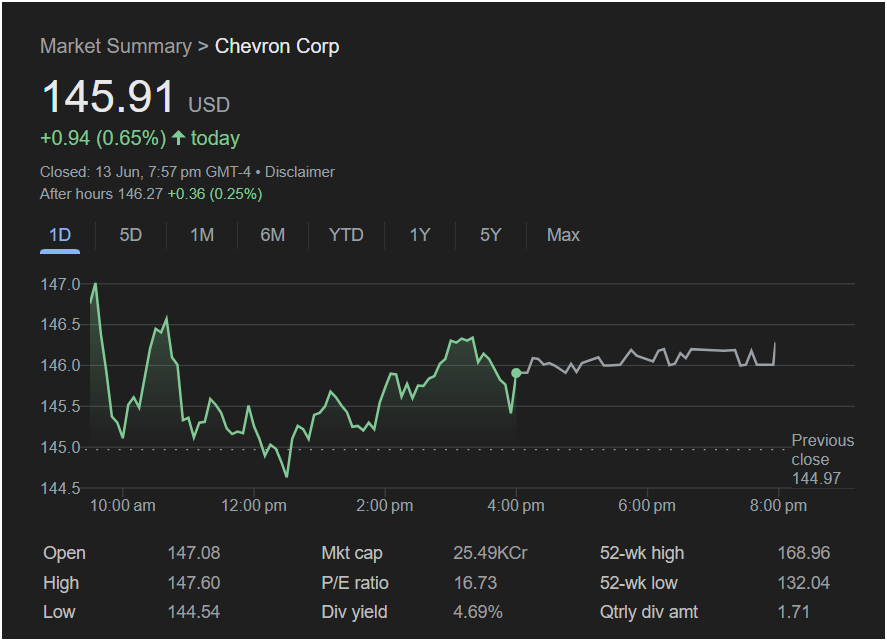Click the High value 147.60

[x=193, y=583]
